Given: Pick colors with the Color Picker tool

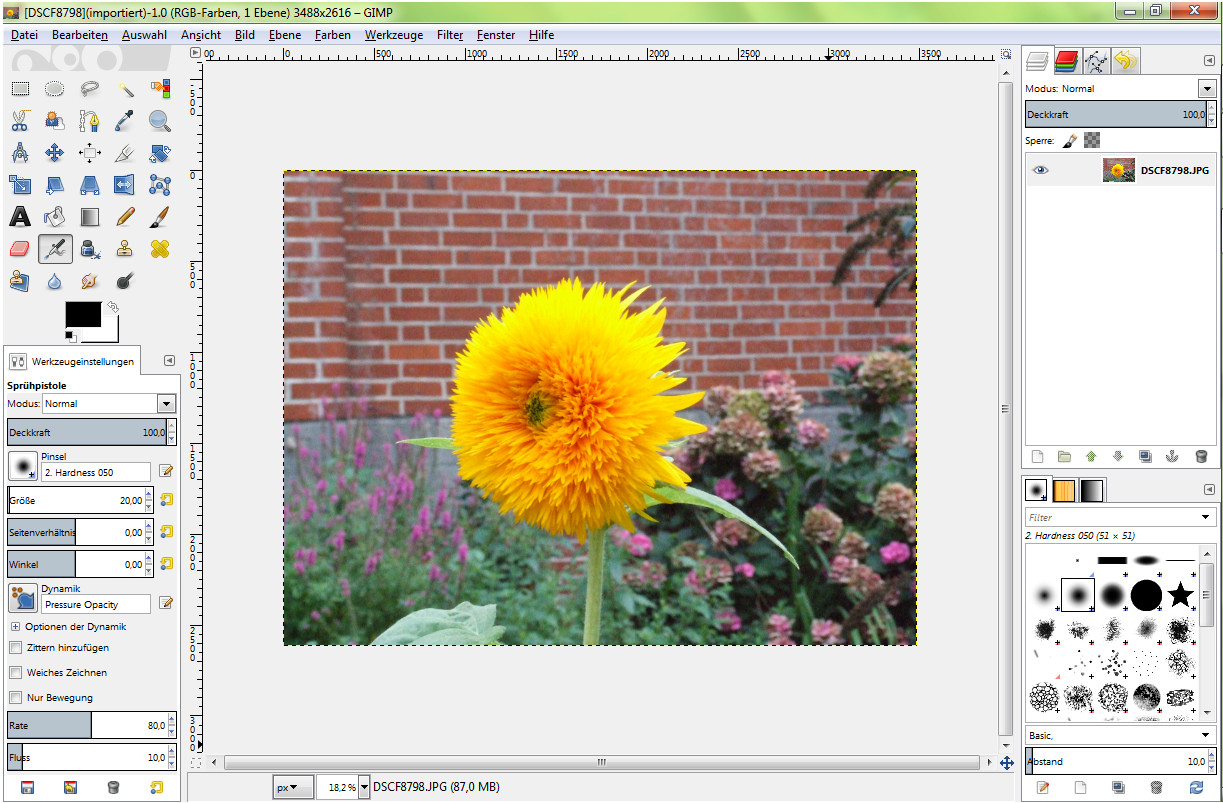Looking at the screenshot, I should [x=122, y=120].
